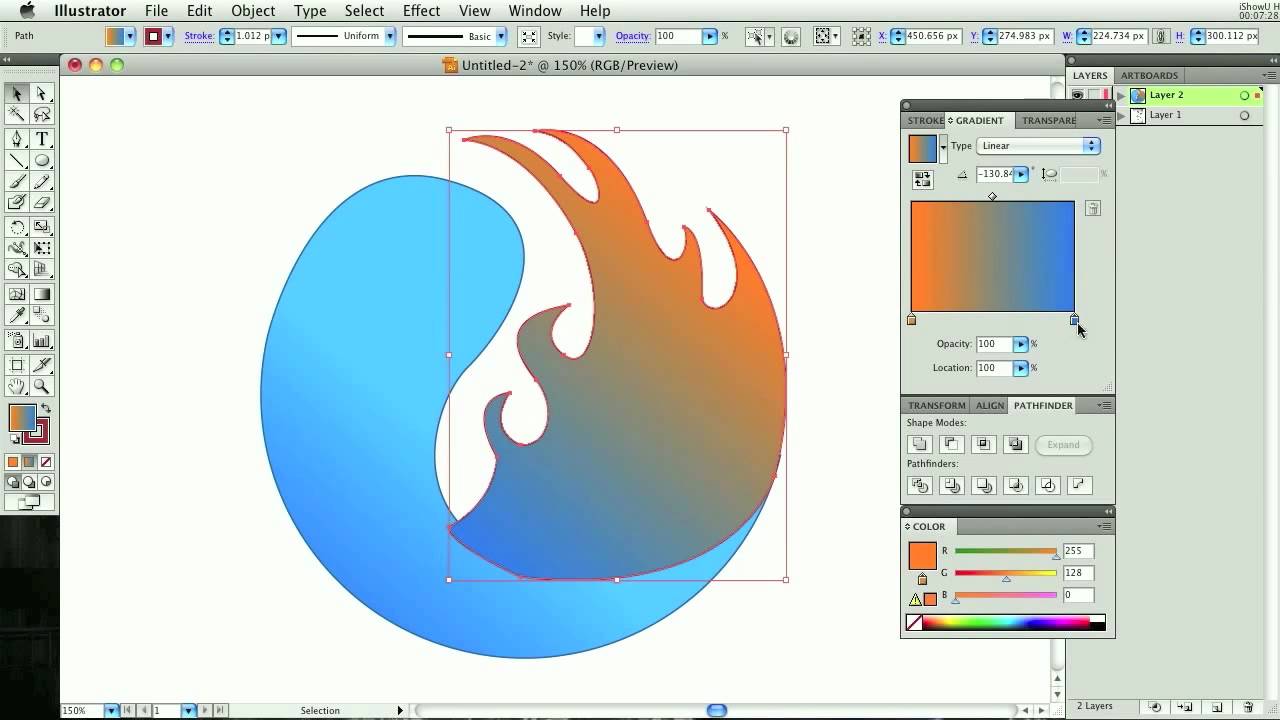This screenshot has width=1280, height=720.
Task: Open the gradient Type dropdown
Action: (x=1038, y=146)
